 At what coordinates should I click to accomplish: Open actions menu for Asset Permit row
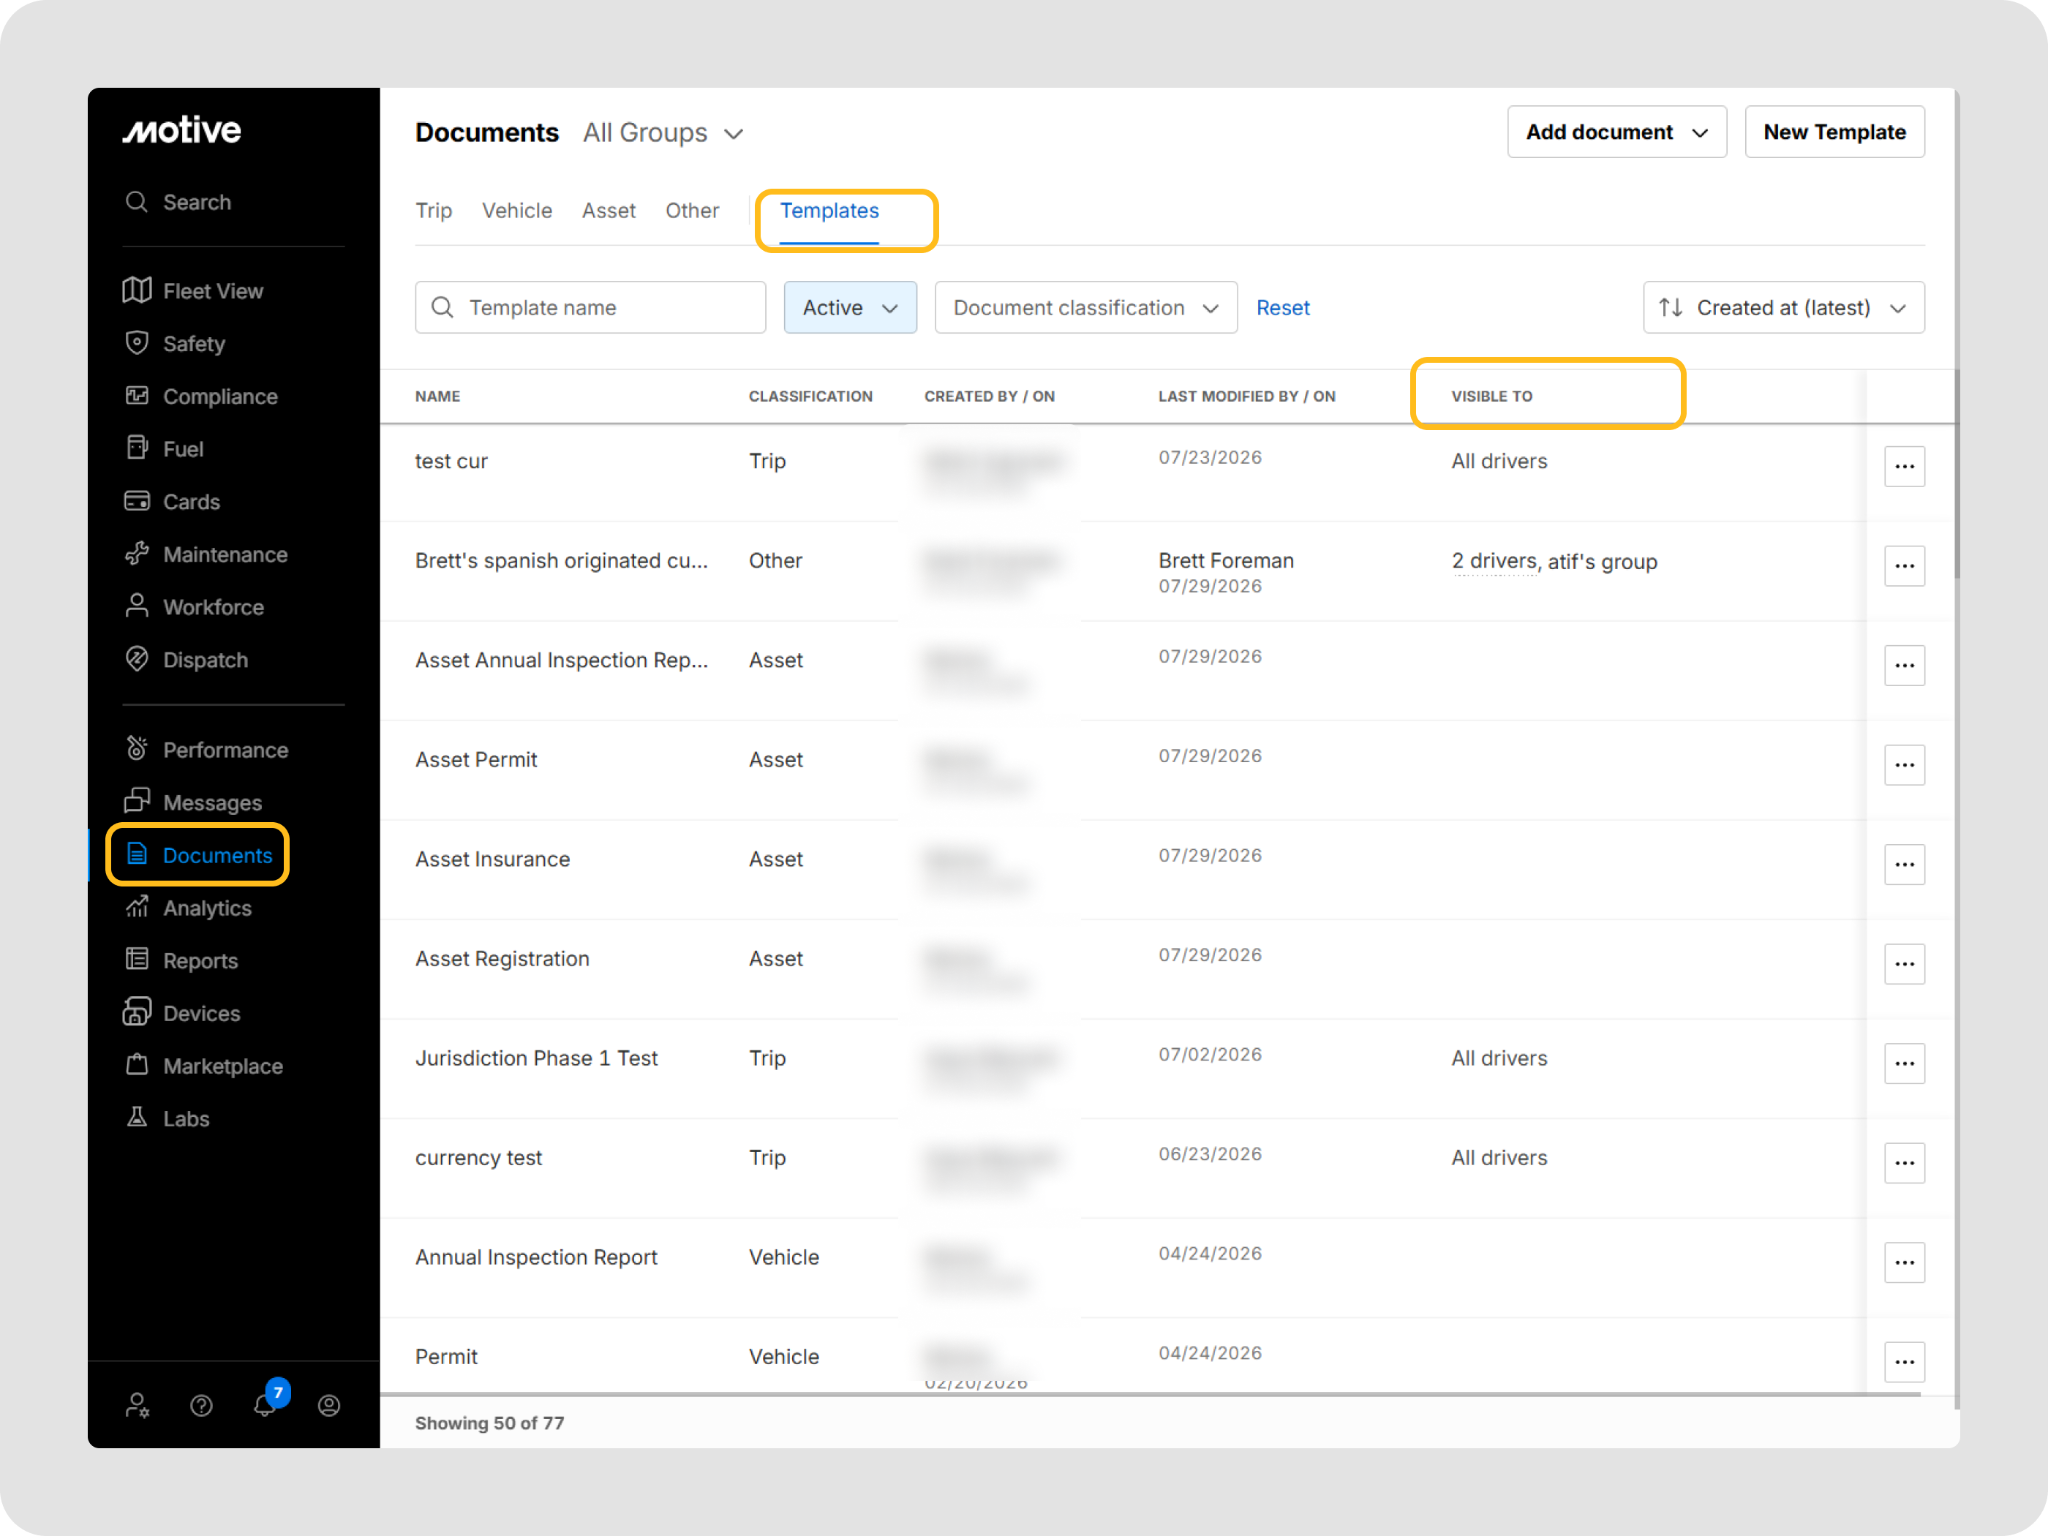click(x=1904, y=765)
